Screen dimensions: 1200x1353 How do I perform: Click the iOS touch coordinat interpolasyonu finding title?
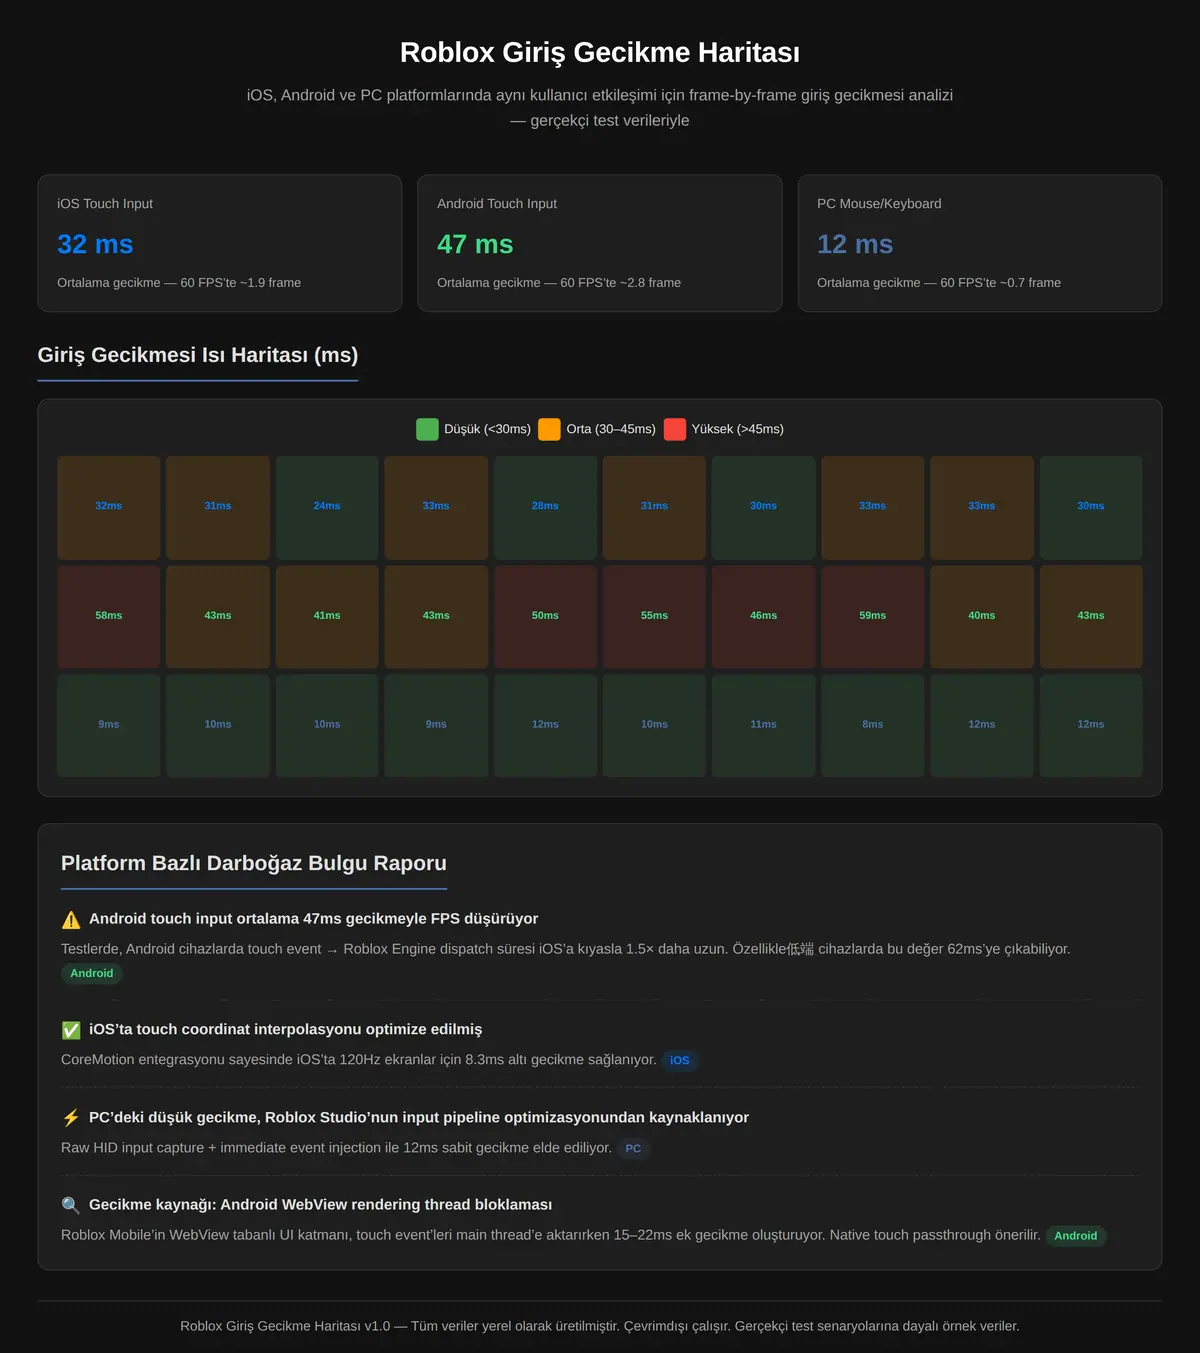click(286, 1030)
